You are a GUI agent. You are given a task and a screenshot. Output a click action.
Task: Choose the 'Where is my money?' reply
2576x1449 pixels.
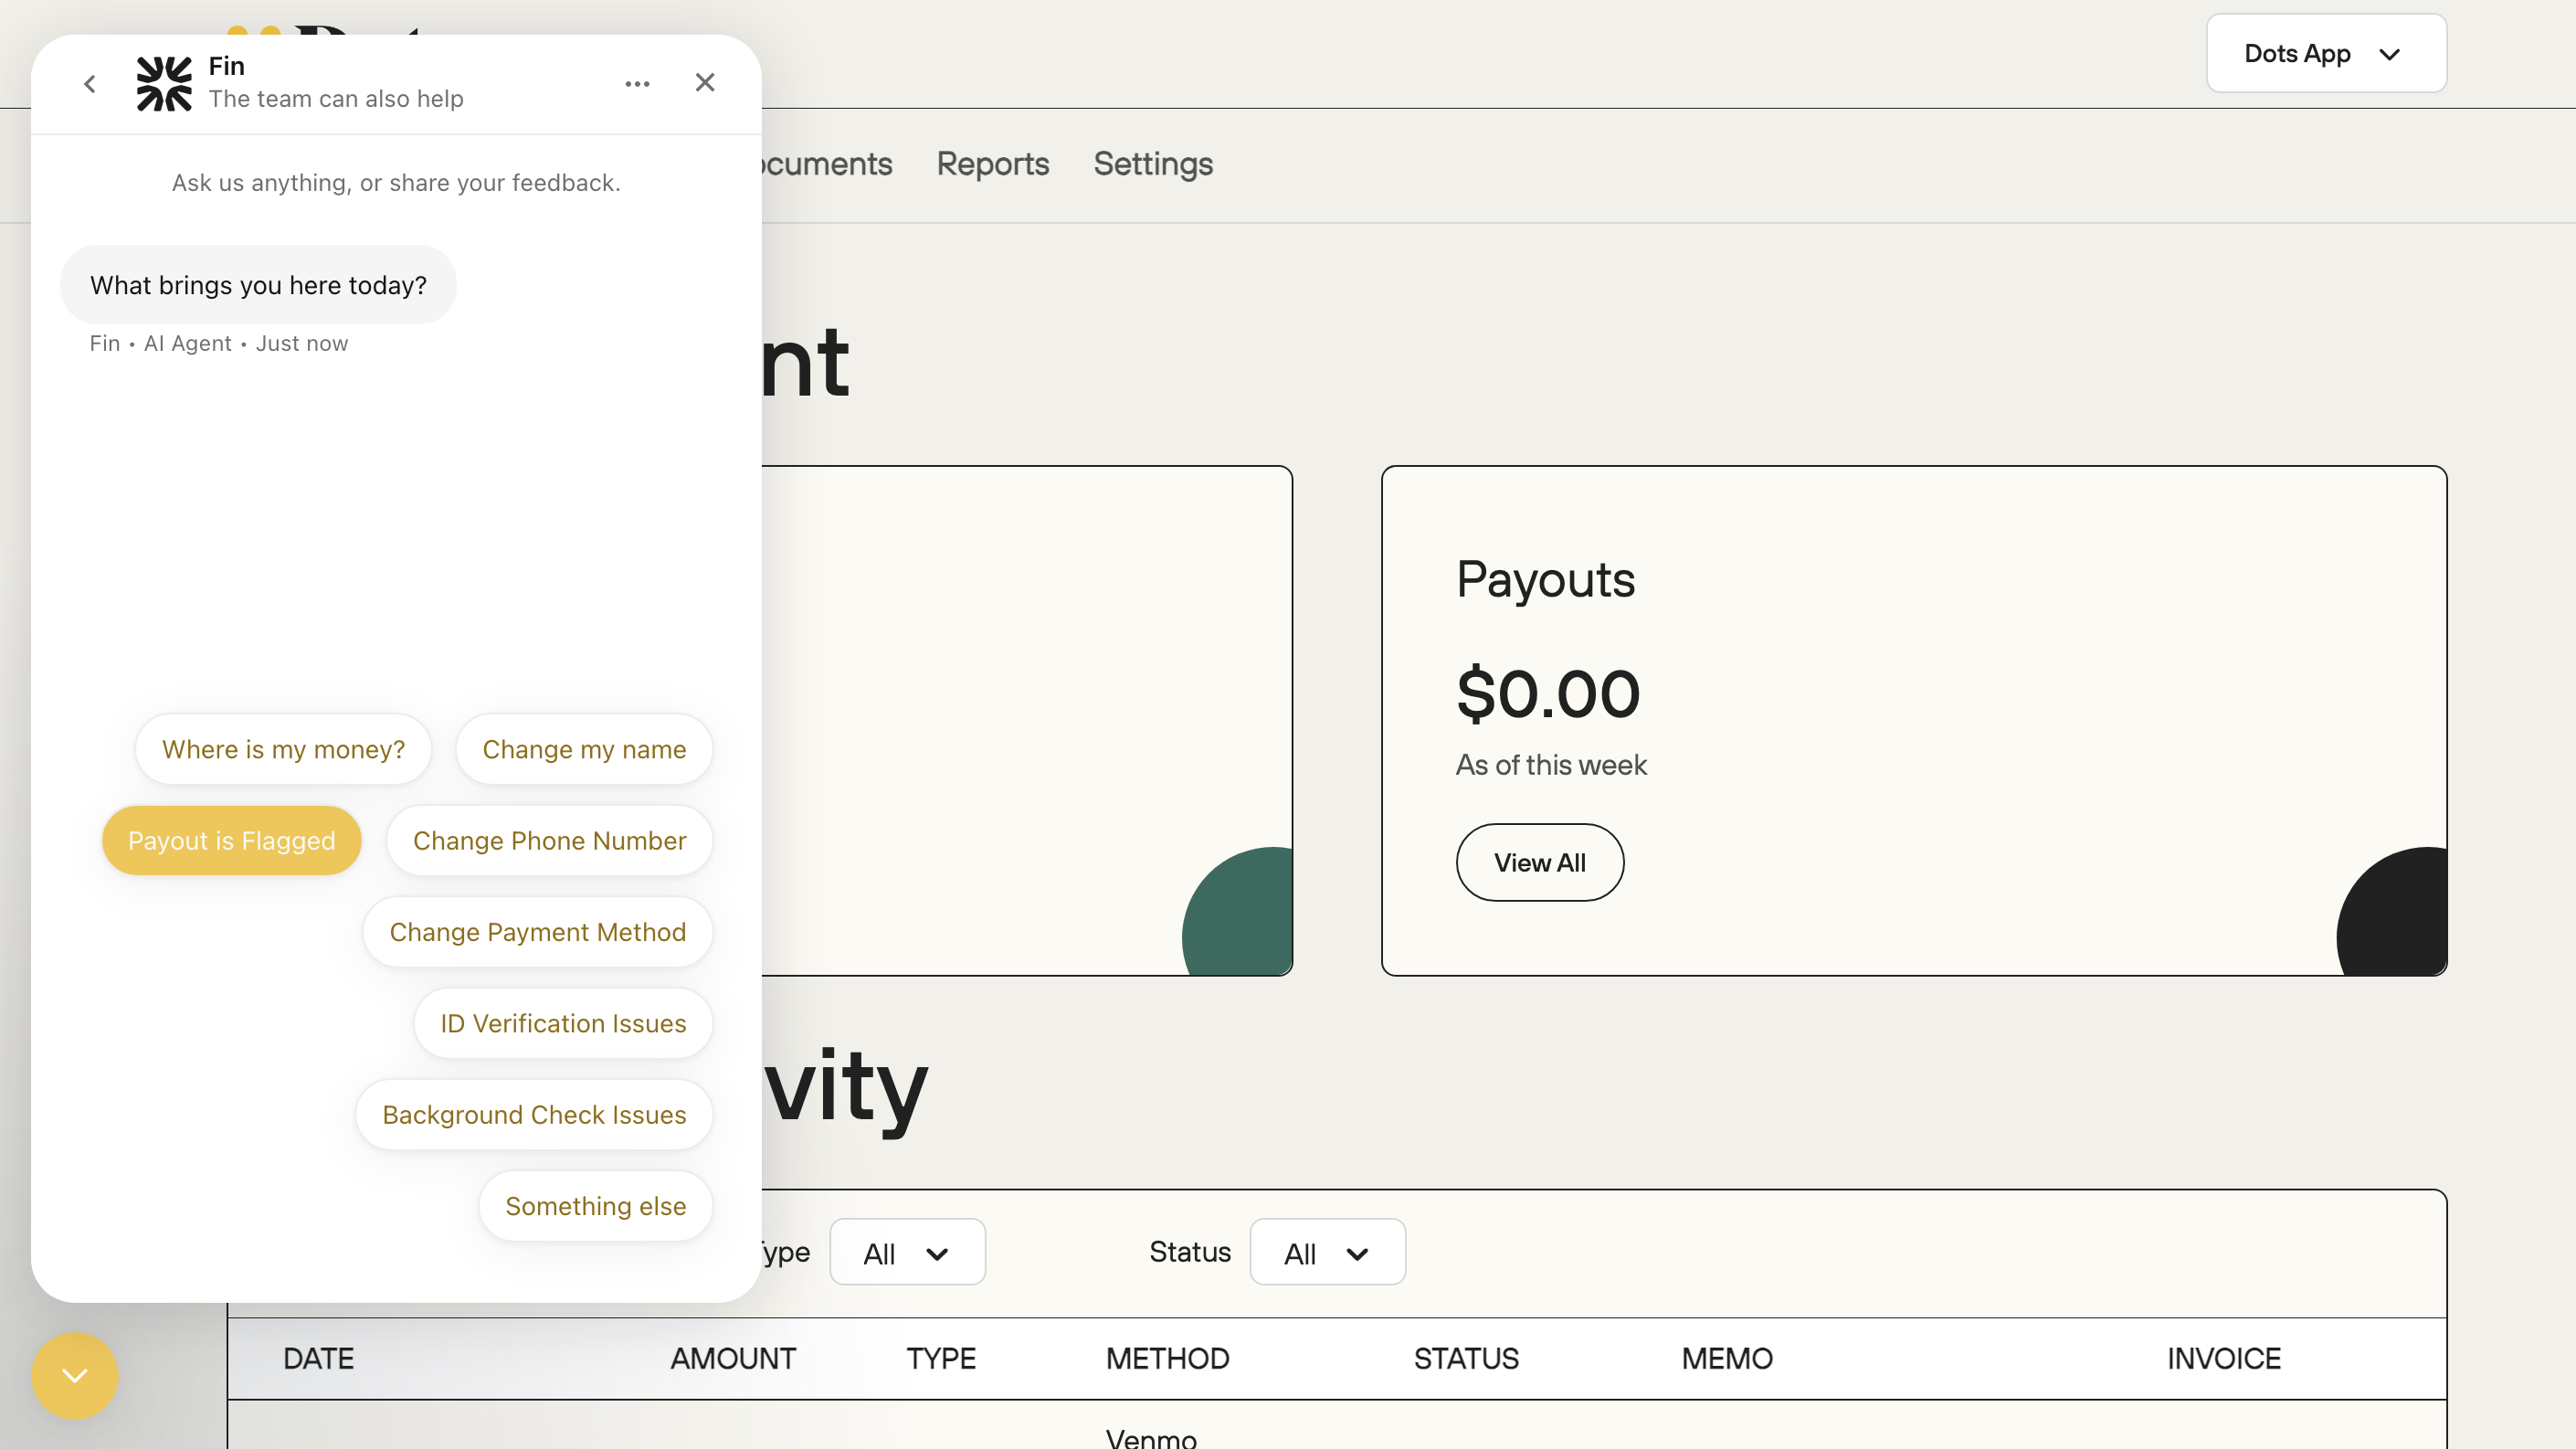[x=283, y=749]
